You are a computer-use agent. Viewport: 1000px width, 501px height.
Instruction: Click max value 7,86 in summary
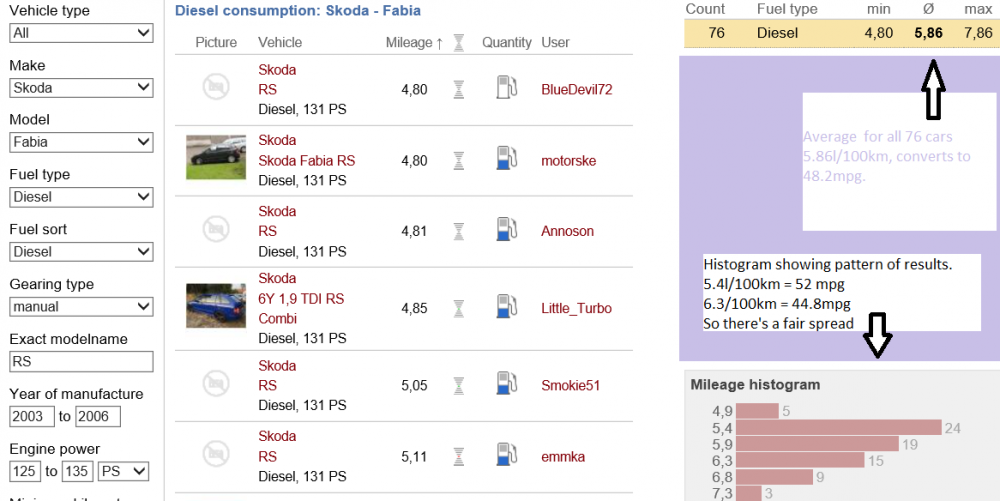click(x=978, y=33)
